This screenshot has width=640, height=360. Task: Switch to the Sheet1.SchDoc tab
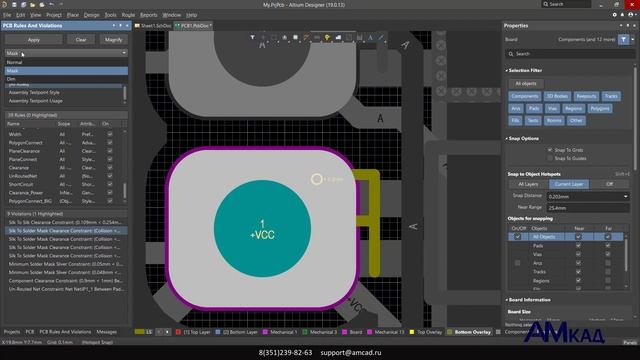coord(153,26)
